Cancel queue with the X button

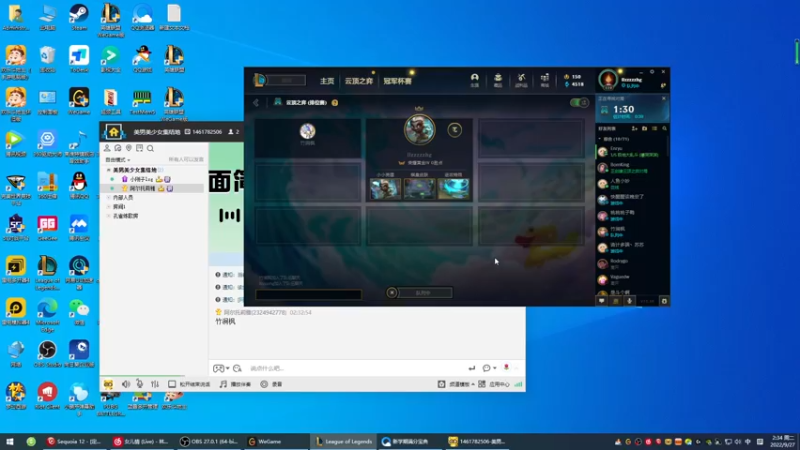[392, 293]
